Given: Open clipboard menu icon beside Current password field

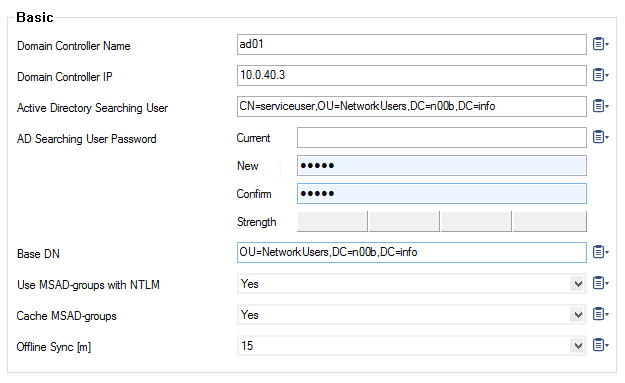Looking at the screenshot, I should [601, 137].
